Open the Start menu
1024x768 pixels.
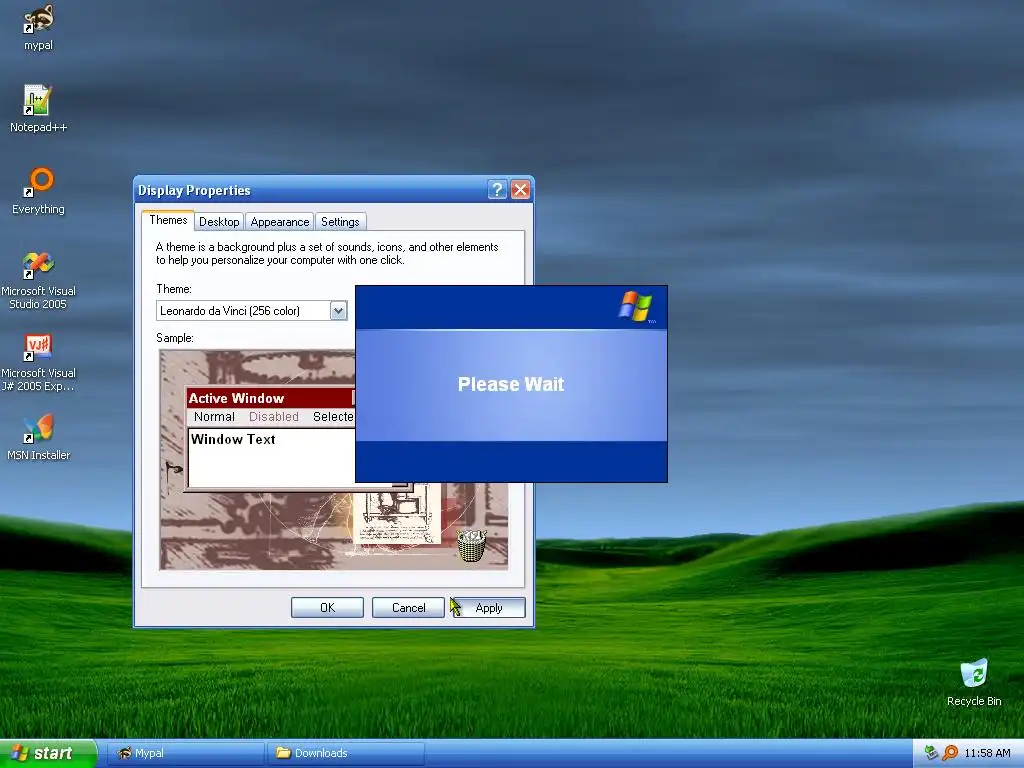[x=48, y=753]
